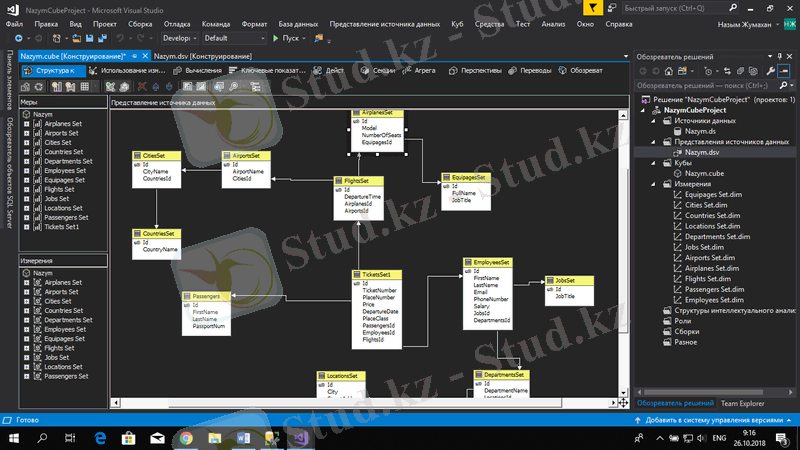Image resolution: width=800 pixels, height=450 pixels.
Task: Click Добавить в систему управления версиями
Action: point(714,420)
